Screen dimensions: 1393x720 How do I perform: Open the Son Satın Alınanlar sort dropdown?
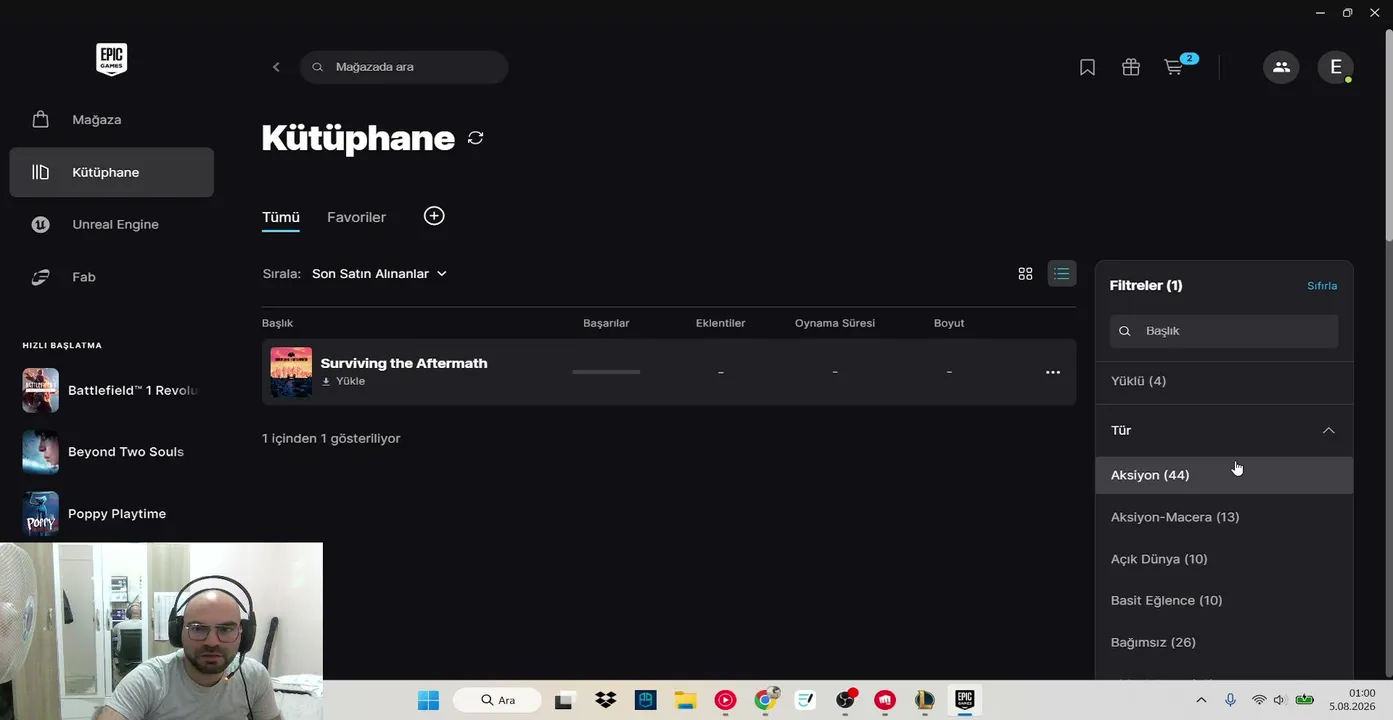tap(379, 274)
